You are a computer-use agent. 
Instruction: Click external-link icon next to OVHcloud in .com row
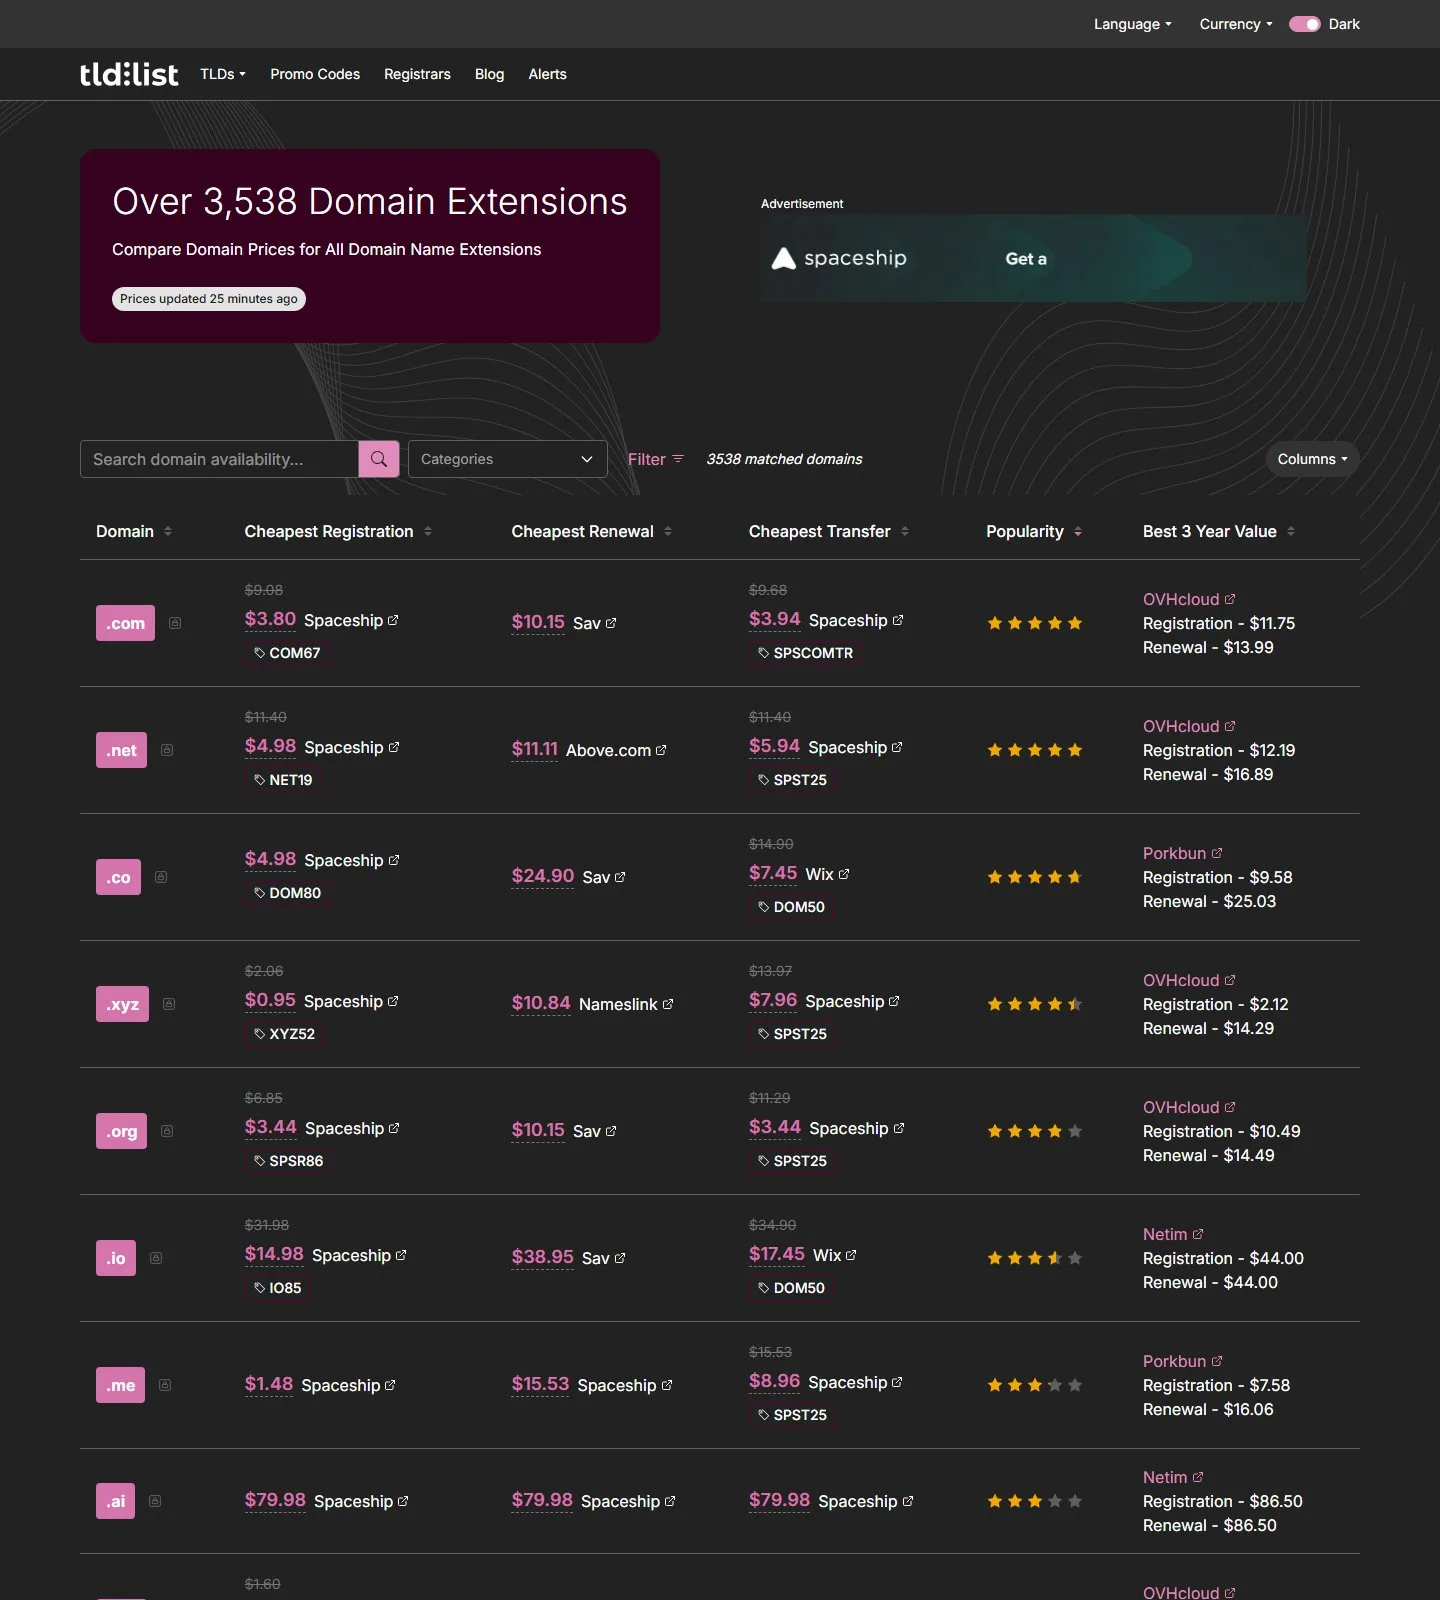click(1230, 599)
